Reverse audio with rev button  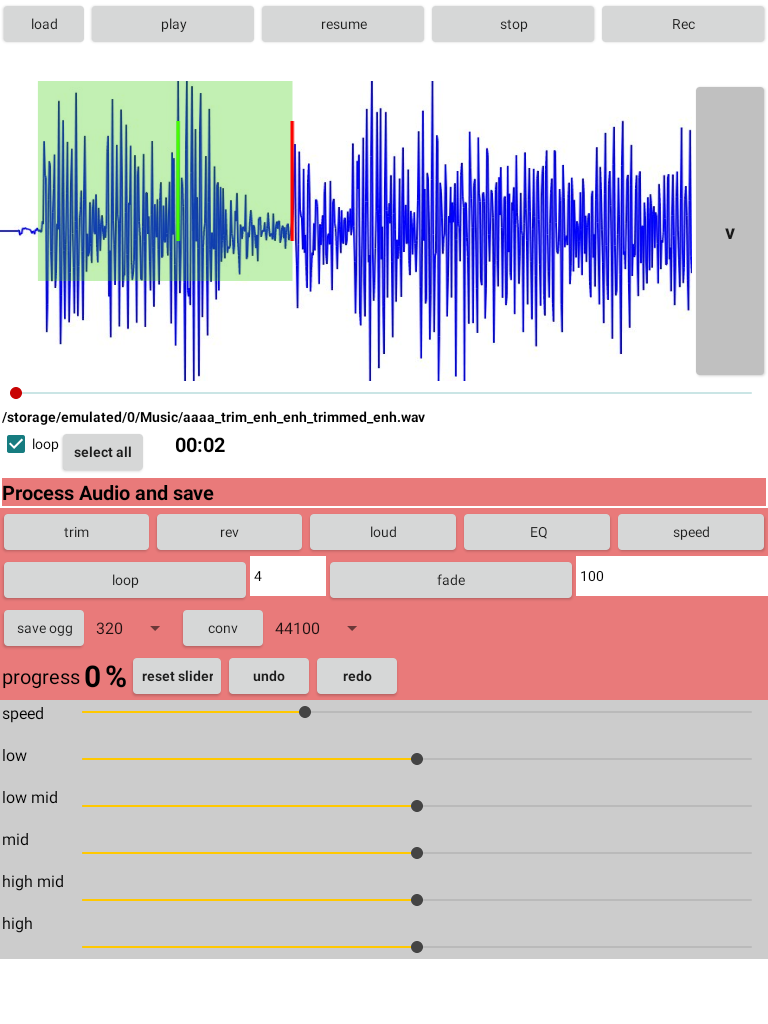coord(229,532)
